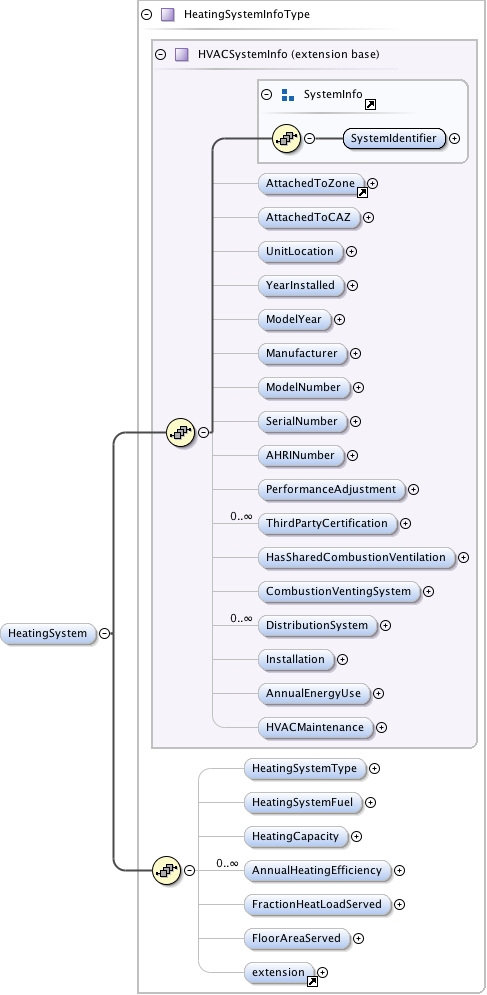The height and width of the screenshot is (995, 487).
Task: Expand the HeatingSystemFuel element
Action: coord(370,803)
